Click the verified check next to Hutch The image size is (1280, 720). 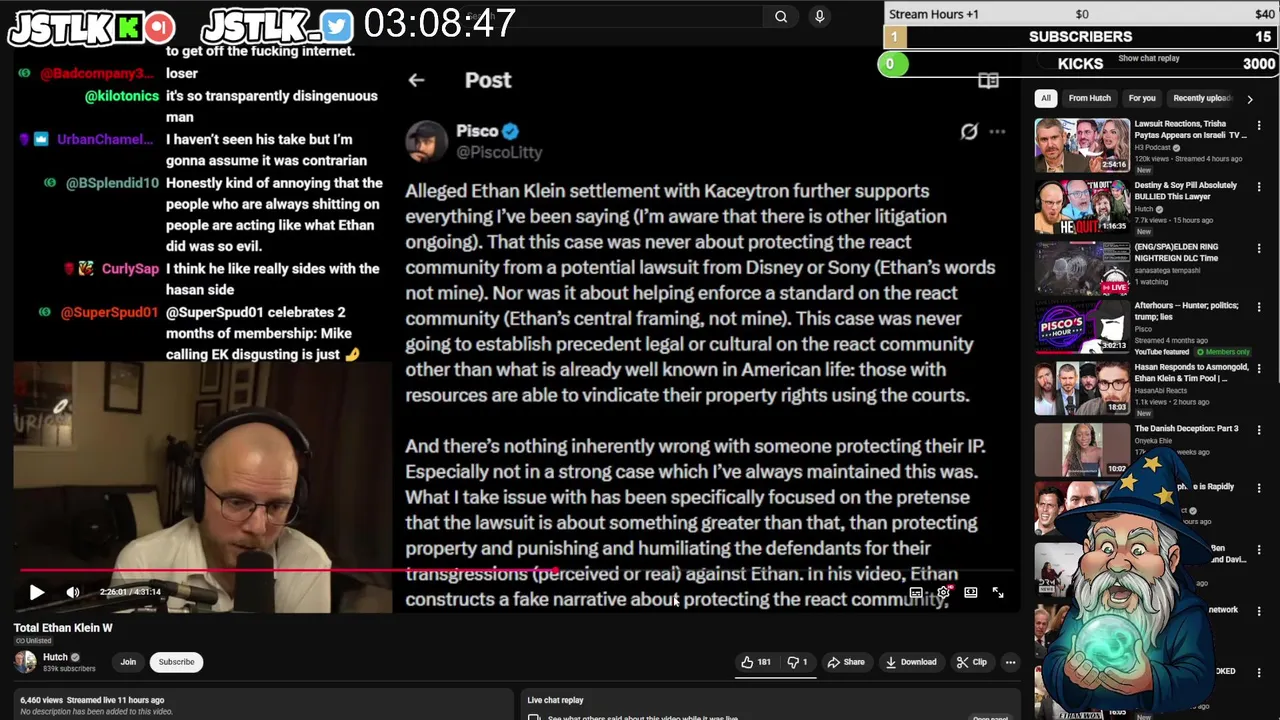coord(75,657)
